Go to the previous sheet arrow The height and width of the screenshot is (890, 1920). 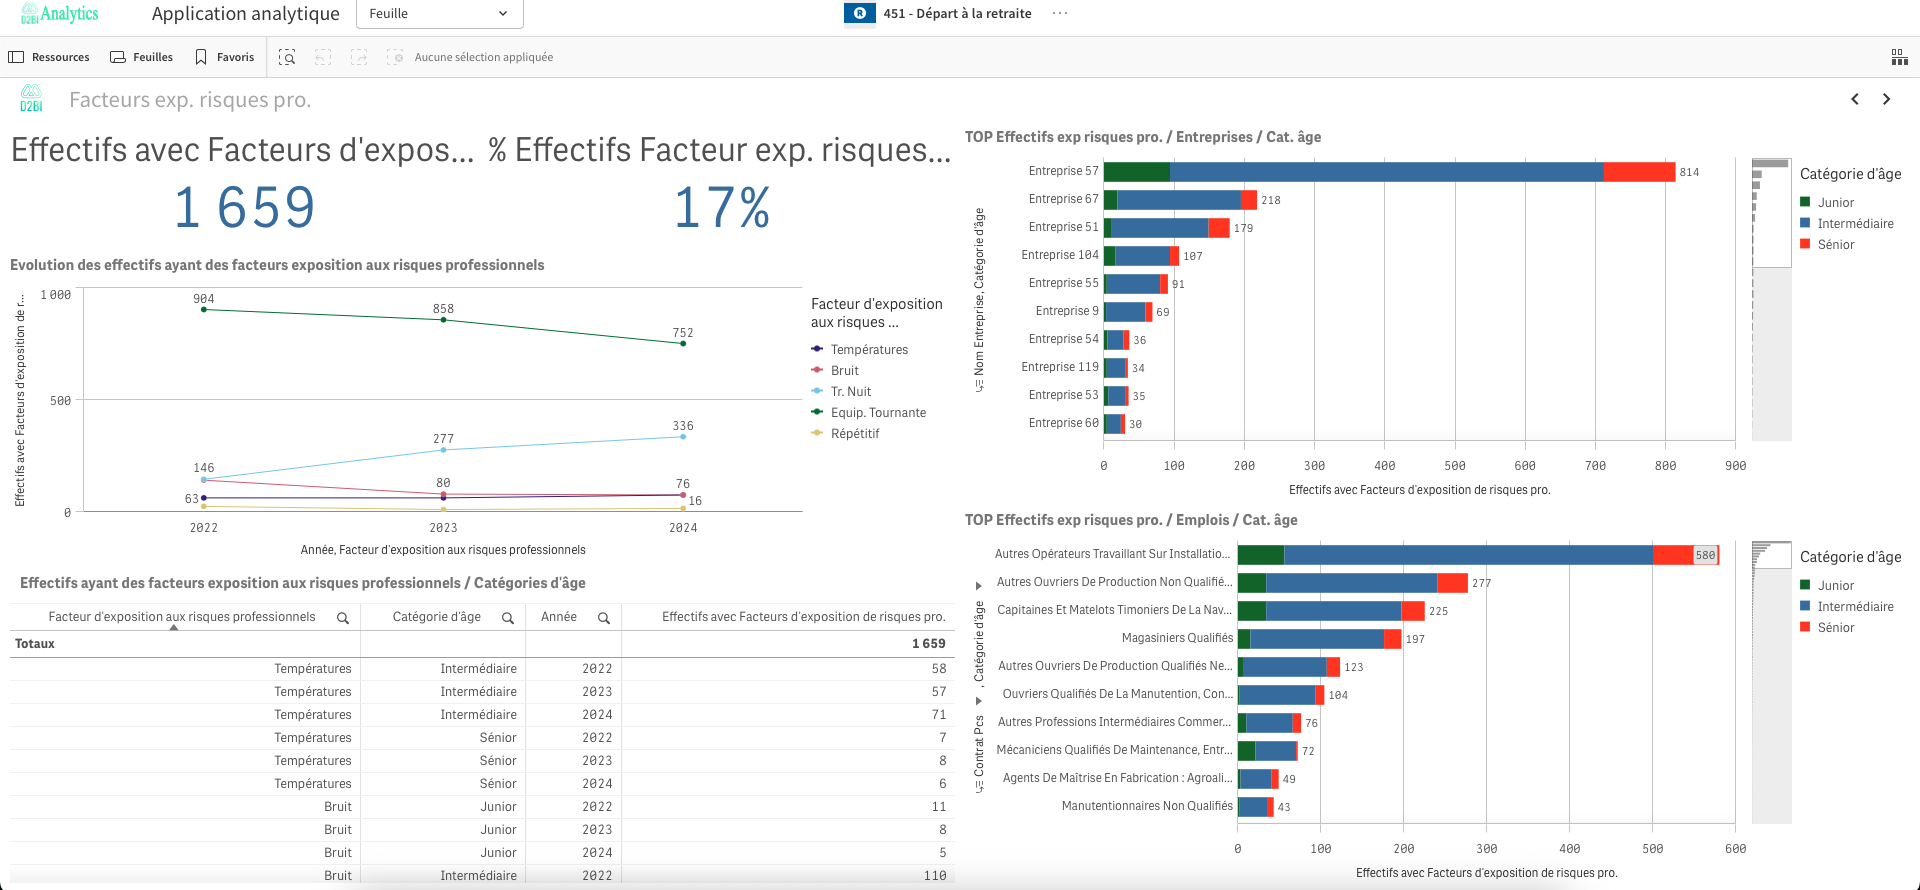tap(1855, 99)
